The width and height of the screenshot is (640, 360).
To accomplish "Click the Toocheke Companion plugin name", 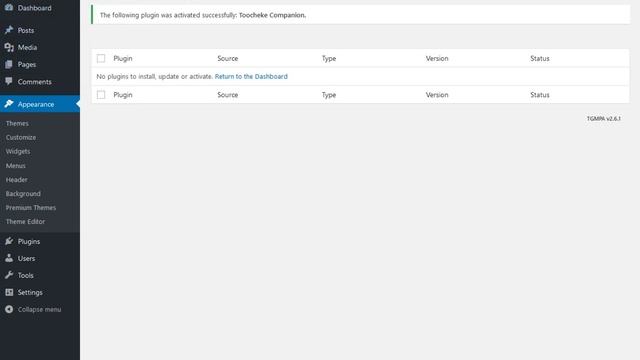I will 272,15.
